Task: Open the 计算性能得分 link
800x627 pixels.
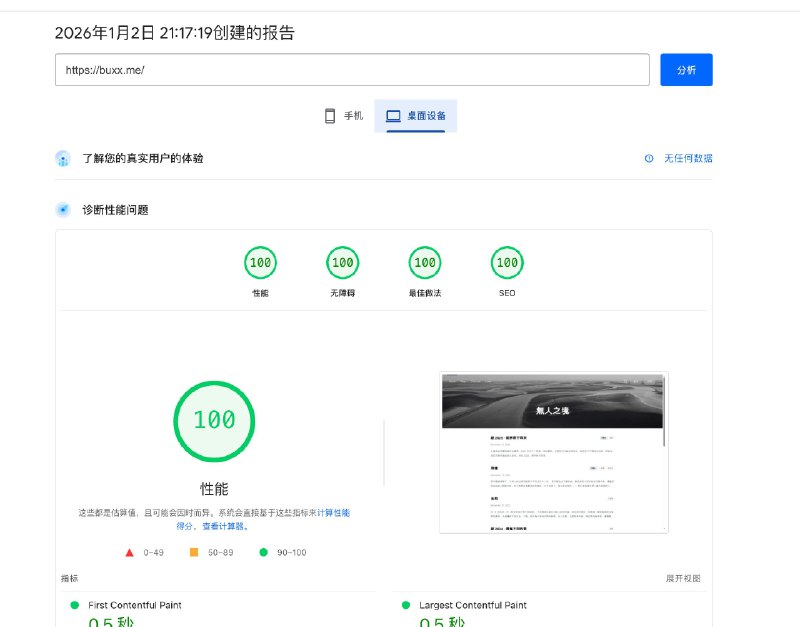Action: click(x=334, y=512)
